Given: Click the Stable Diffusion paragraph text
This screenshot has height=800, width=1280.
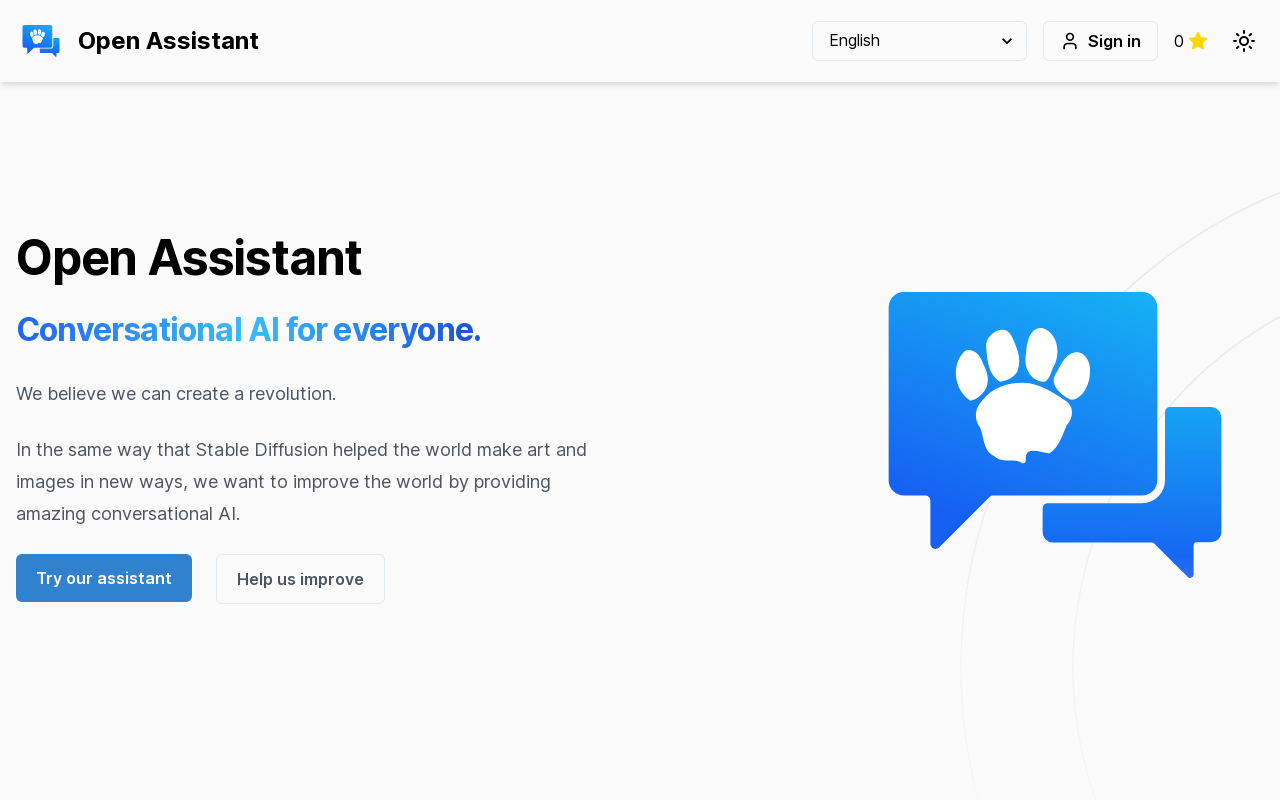Looking at the screenshot, I should point(302,482).
